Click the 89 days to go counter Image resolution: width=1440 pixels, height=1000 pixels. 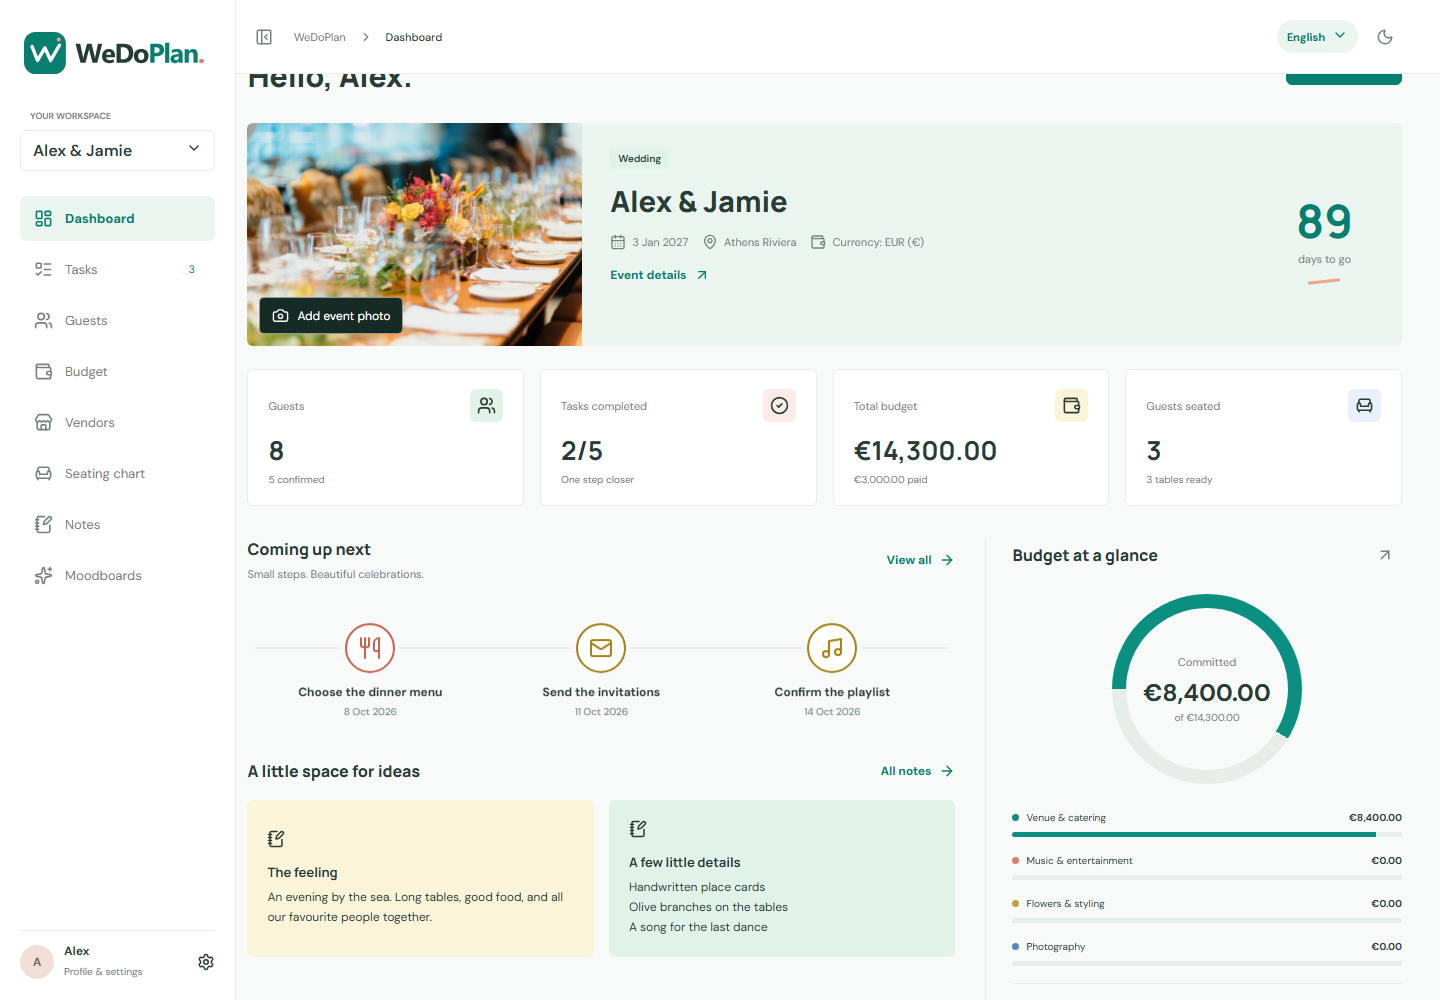[1324, 234]
